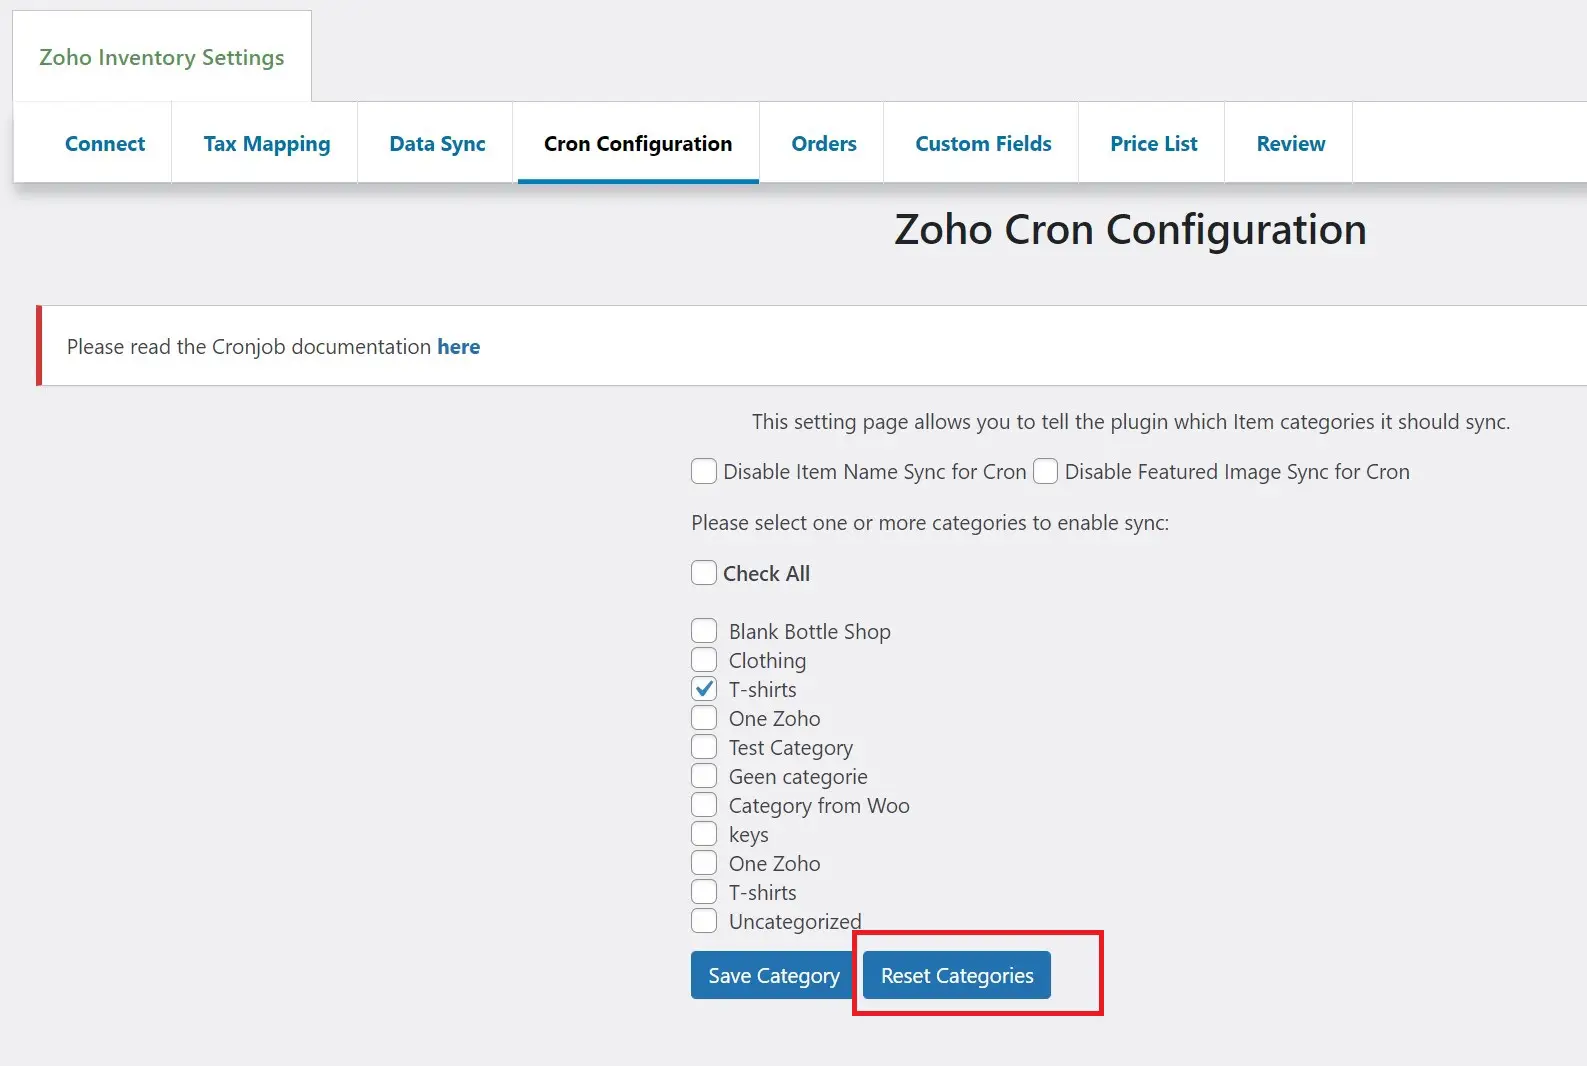The height and width of the screenshot is (1066, 1587).
Task: Select Category from Woo for sync
Action: (x=703, y=804)
